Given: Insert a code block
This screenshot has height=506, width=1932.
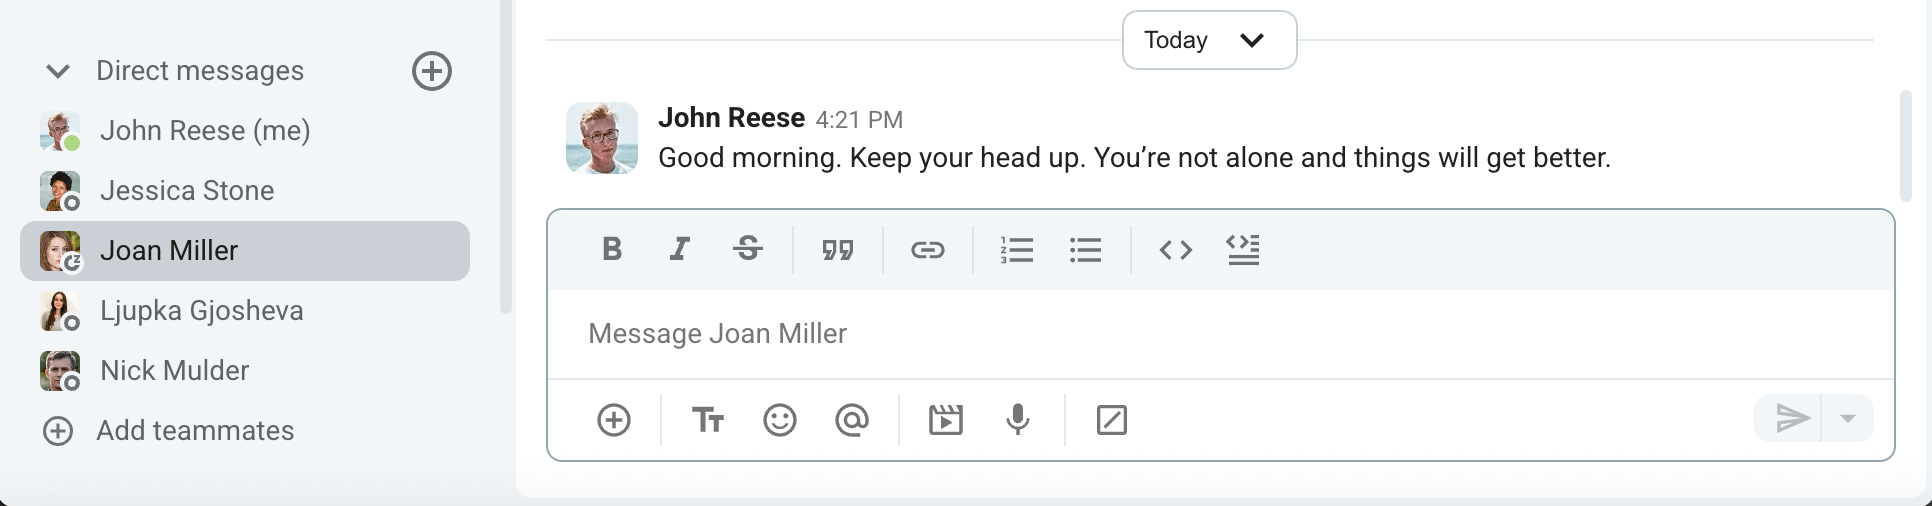Looking at the screenshot, I should [x=1243, y=249].
